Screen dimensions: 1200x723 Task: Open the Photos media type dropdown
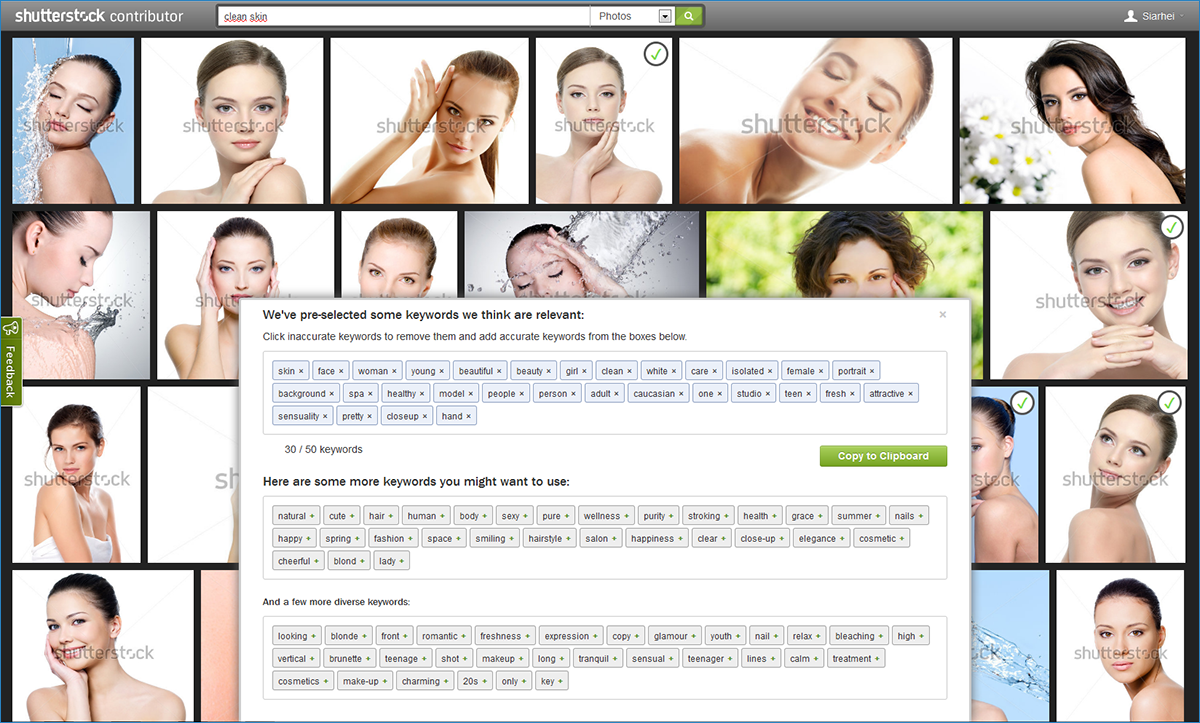tap(633, 16)
